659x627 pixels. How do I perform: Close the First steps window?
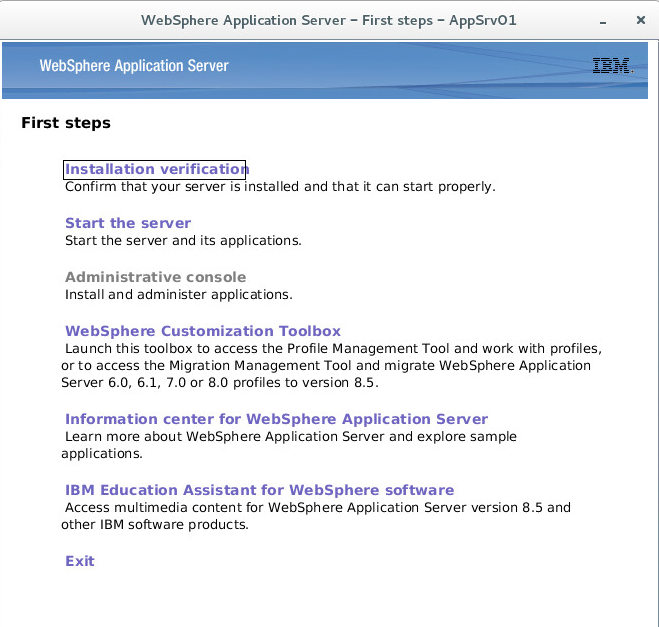tap(641, 20)
